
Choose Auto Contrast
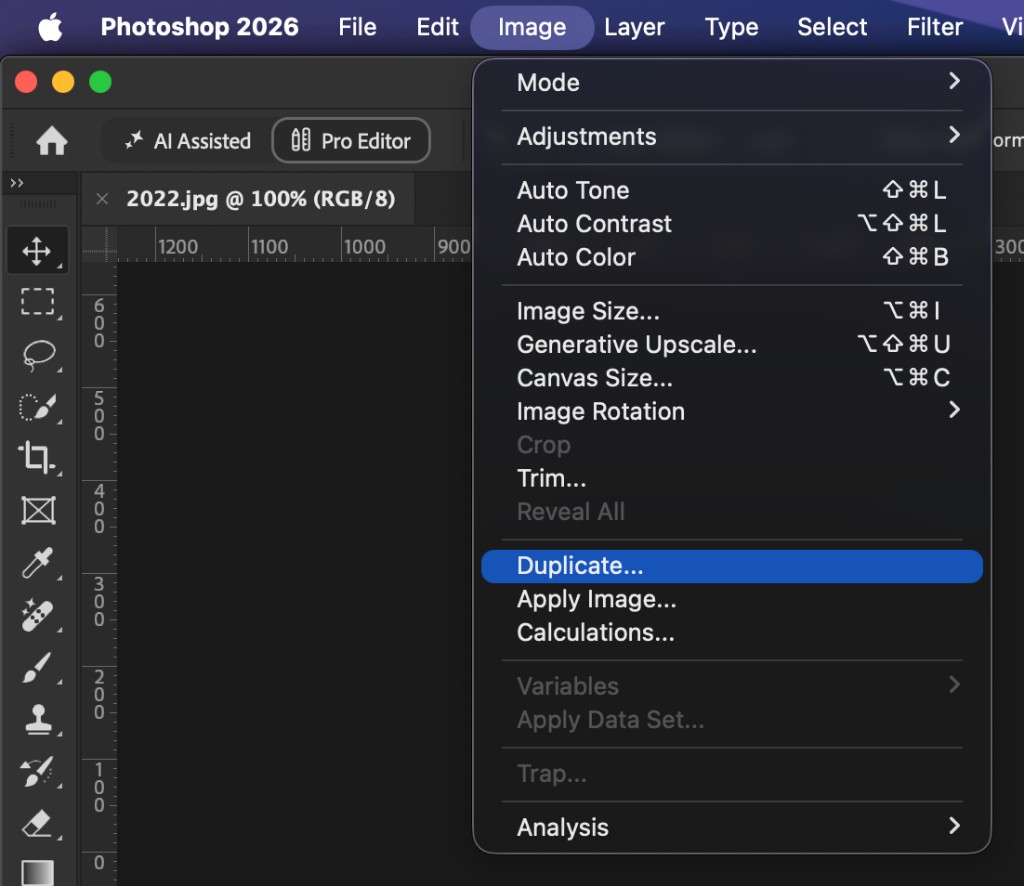click(732, 224)
